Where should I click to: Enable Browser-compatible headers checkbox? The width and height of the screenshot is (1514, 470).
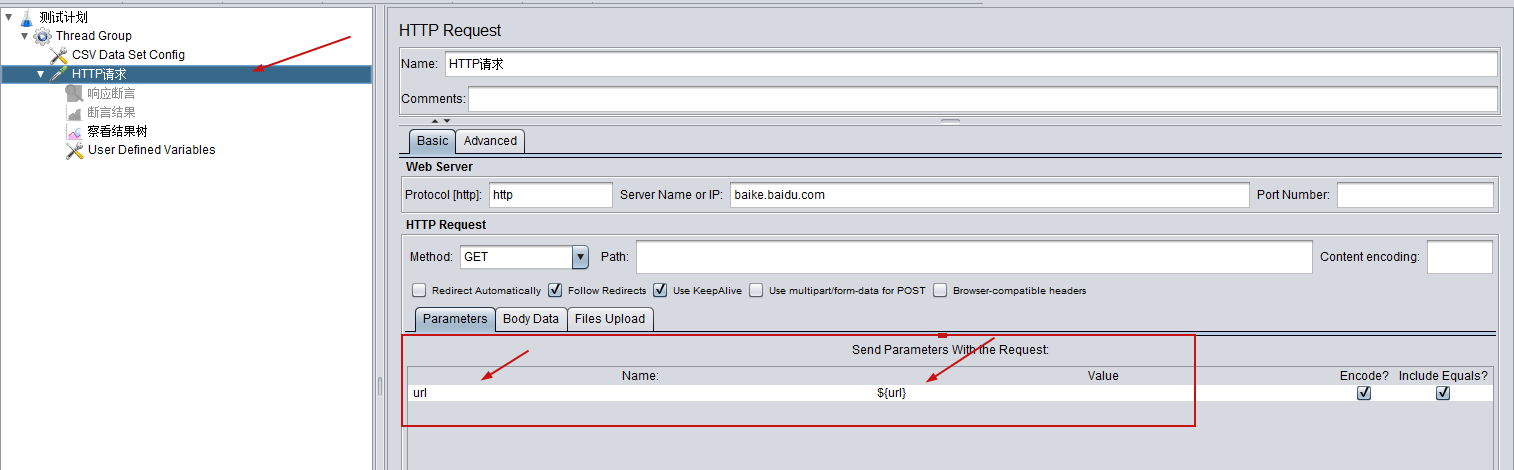pos(940,291)
